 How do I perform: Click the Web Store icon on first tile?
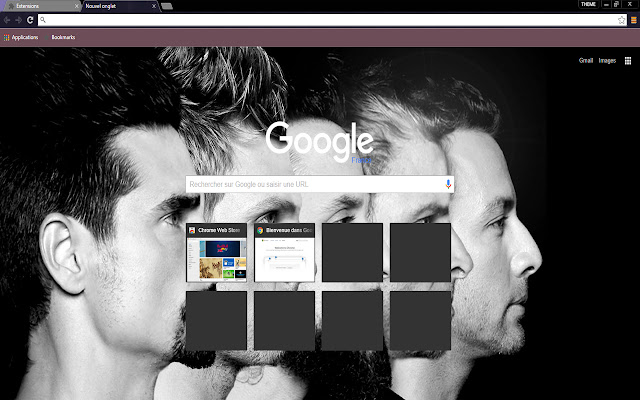point(192,231)
